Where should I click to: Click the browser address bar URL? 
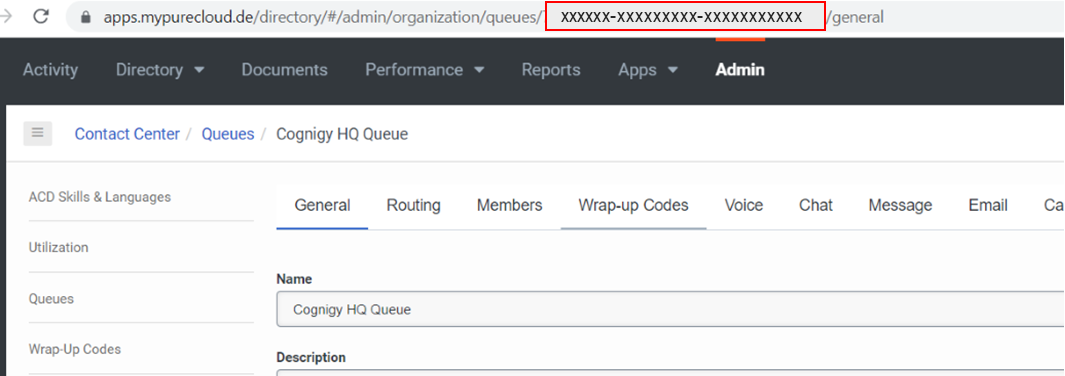[x=493, y=17]
